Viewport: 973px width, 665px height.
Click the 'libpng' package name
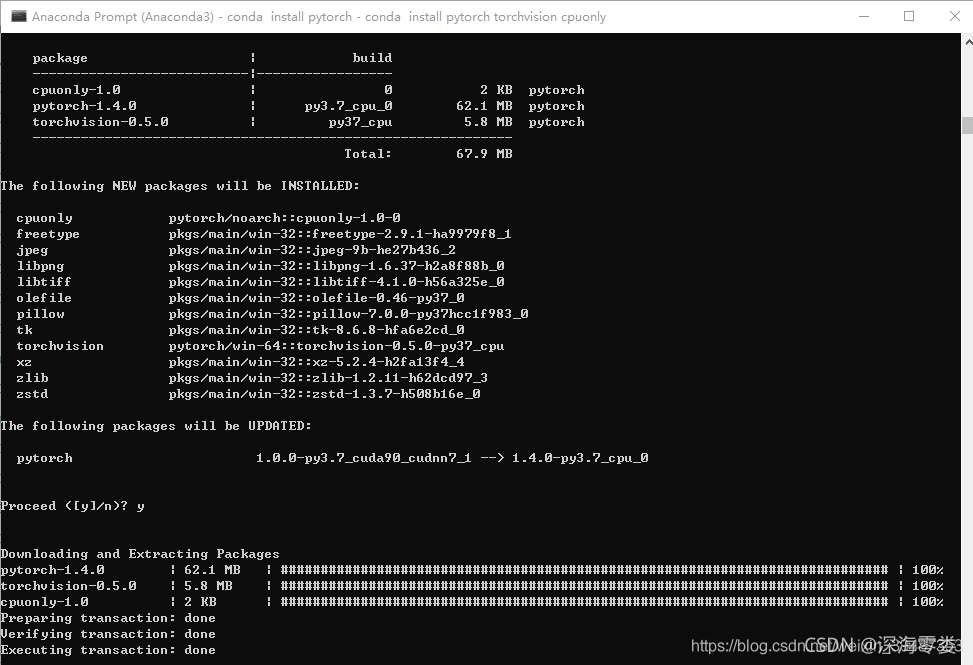40,266
